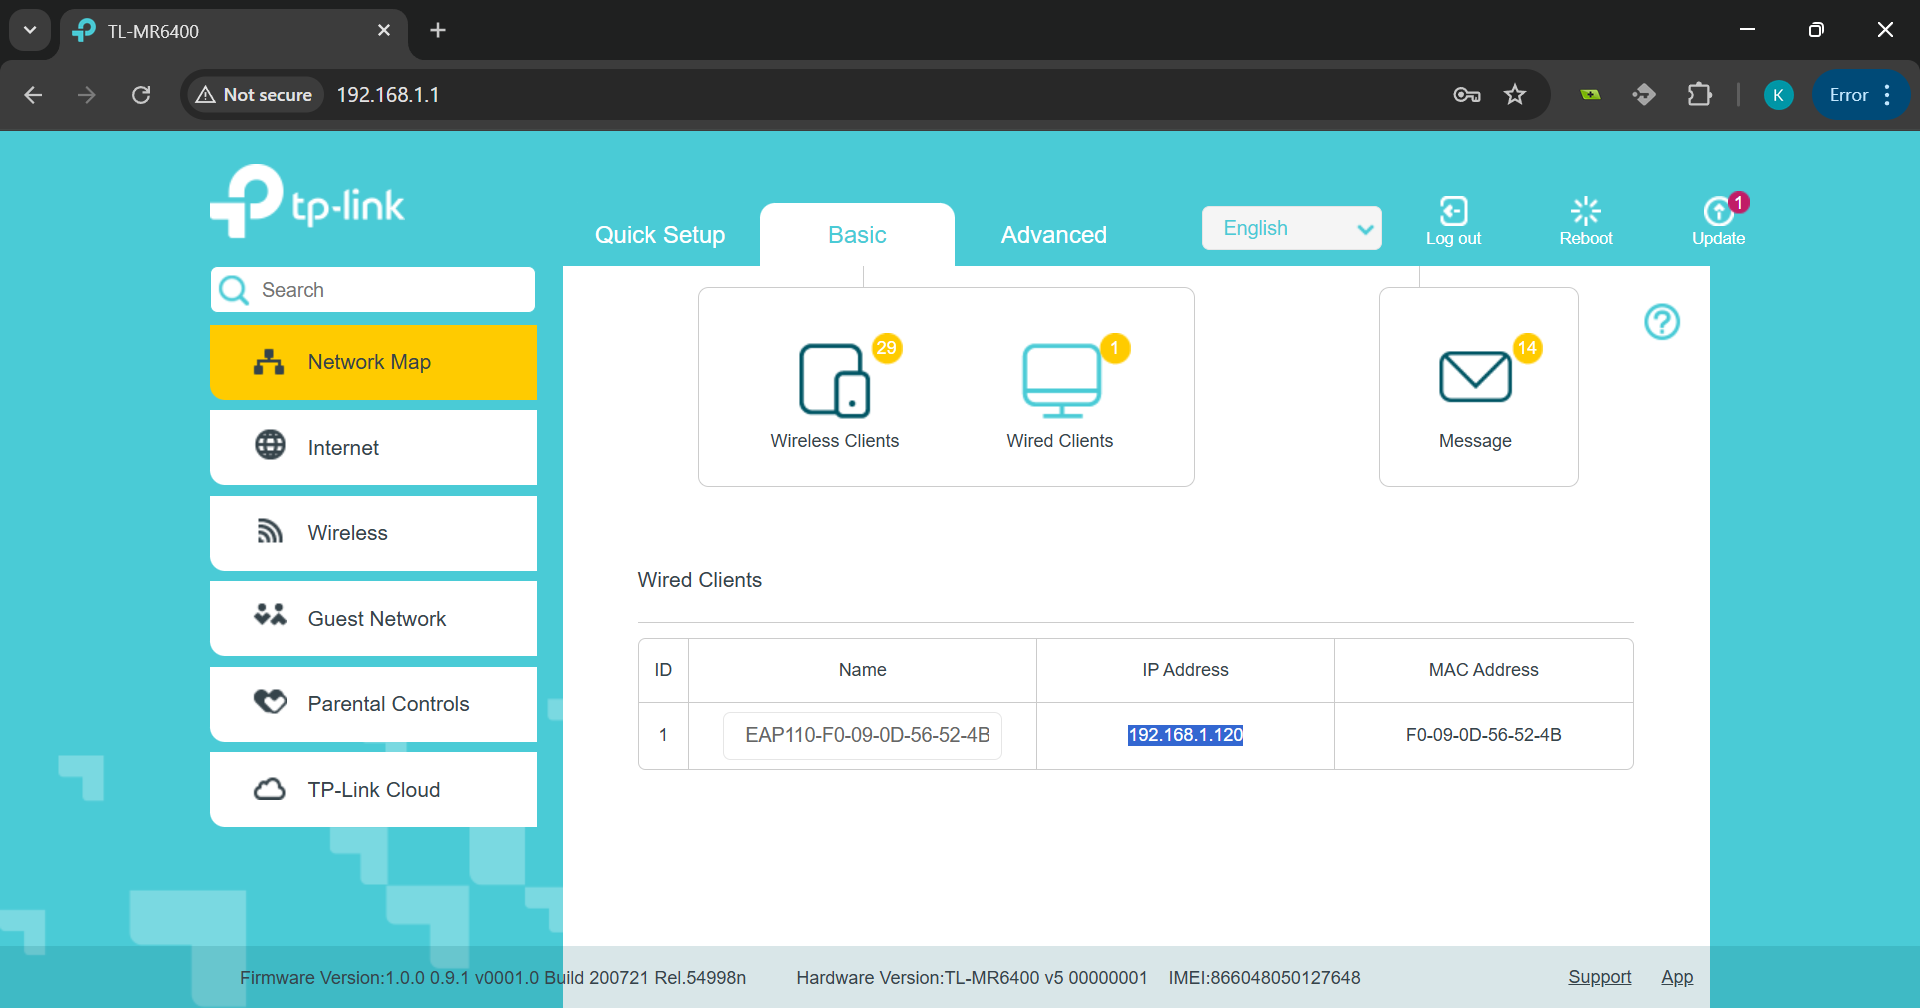Screen dimensions: 1920x1008
Task: Click the green extension icon in toolbar
Action: 1590,95
